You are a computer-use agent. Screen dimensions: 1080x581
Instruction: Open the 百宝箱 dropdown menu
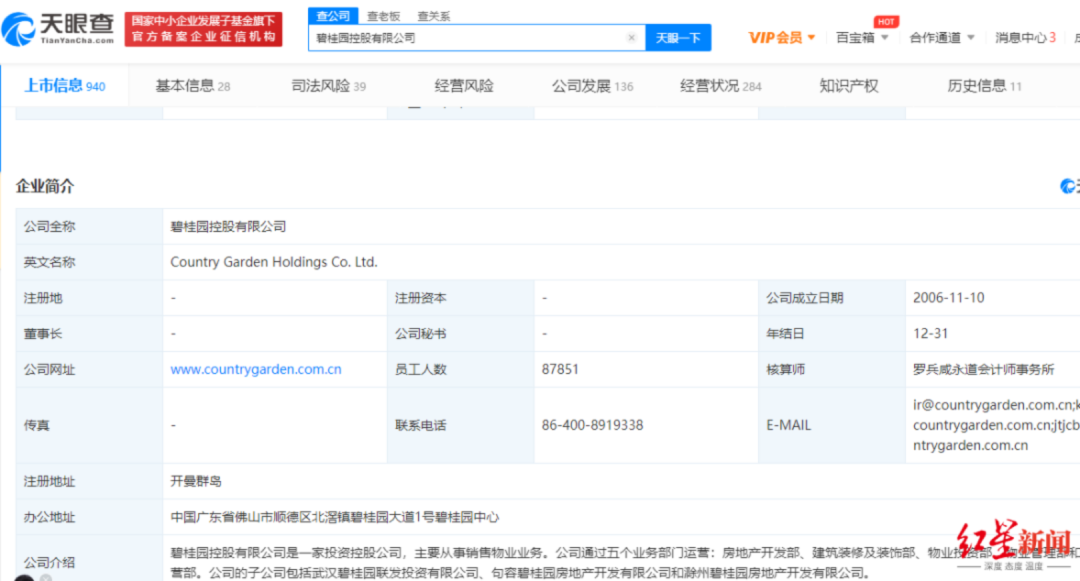coord(857,36)
